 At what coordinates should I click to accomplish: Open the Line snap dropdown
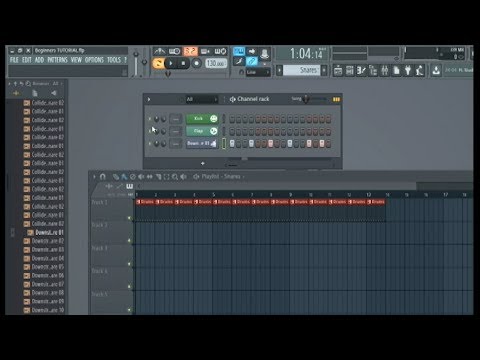click(x=258, y=72)
